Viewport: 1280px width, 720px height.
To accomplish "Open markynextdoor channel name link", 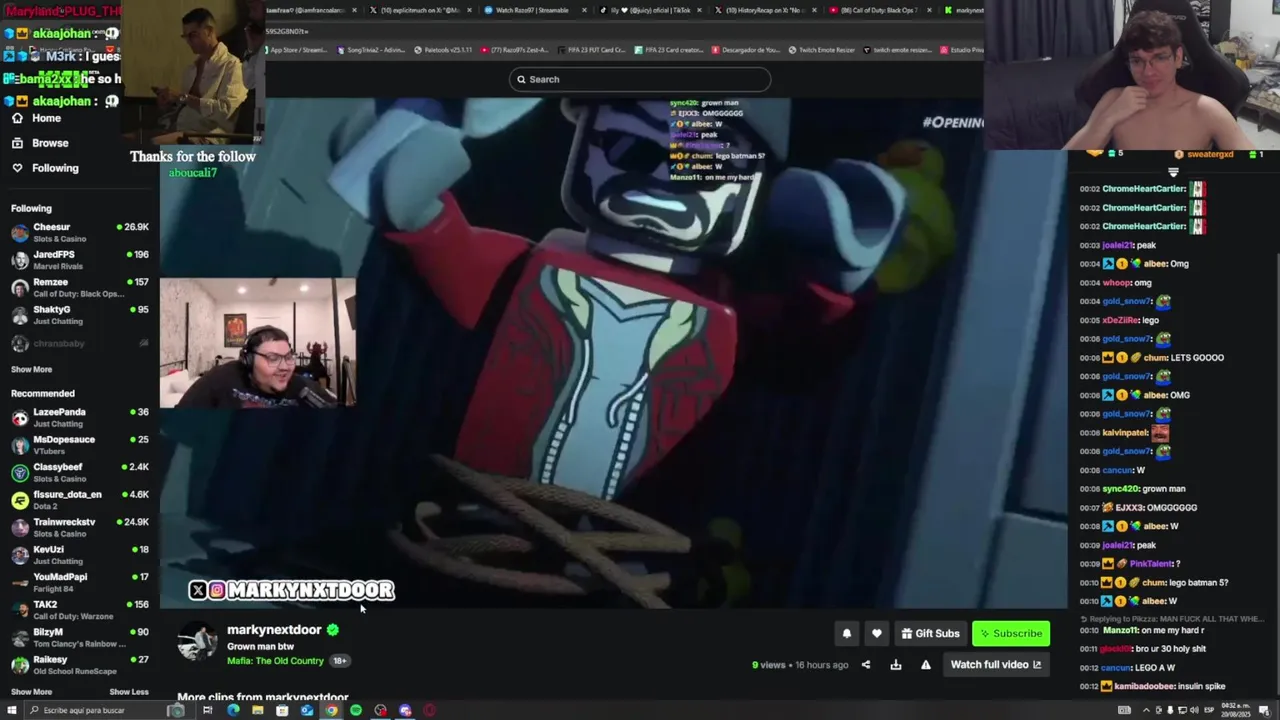I will click(274, 630).
